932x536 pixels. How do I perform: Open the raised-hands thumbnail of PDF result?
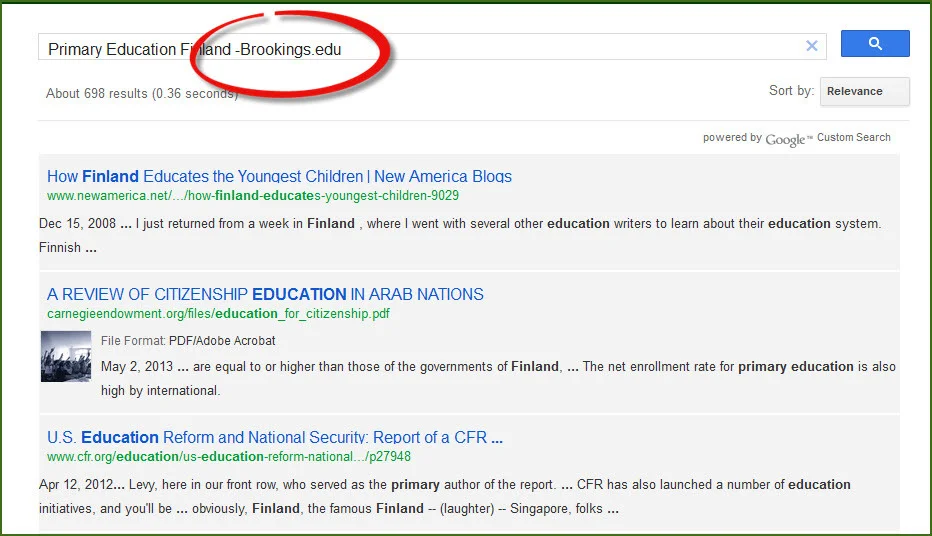point(66,356)
